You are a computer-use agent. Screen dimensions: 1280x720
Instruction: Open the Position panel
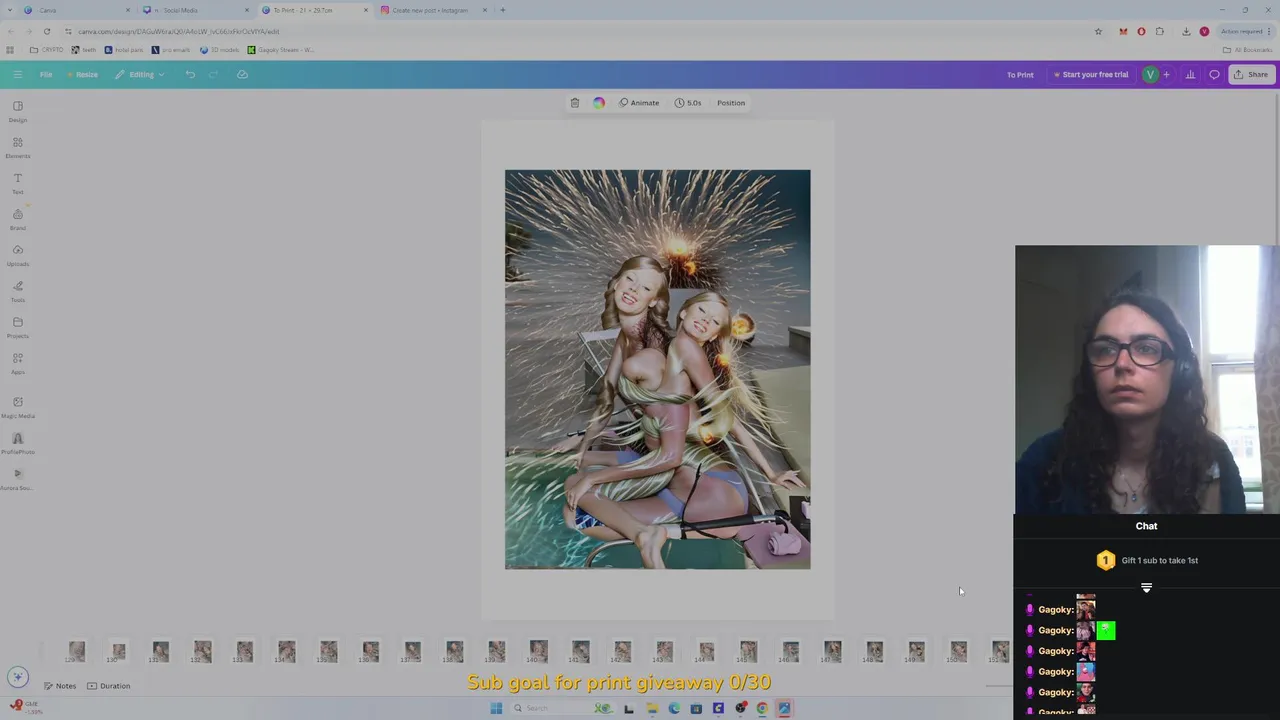[x=731, y=103]
